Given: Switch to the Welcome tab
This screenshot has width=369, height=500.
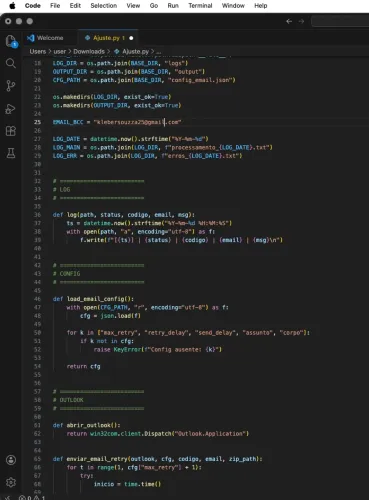Looking at the screenshot, I should [50, 38].
